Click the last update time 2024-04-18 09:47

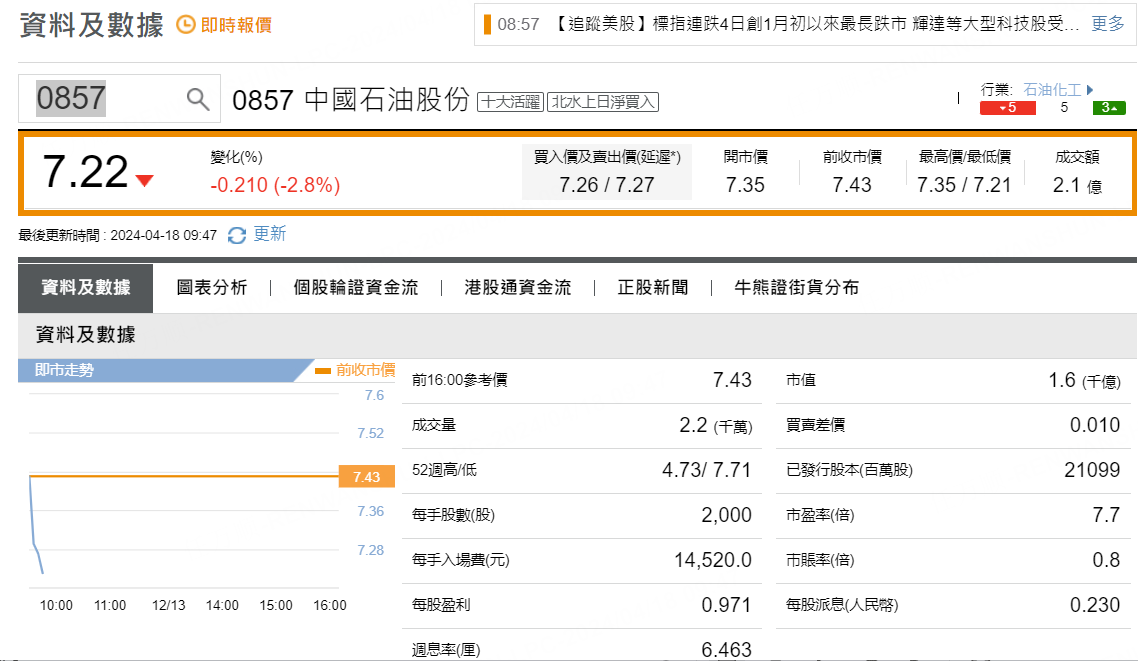[163, 236]
